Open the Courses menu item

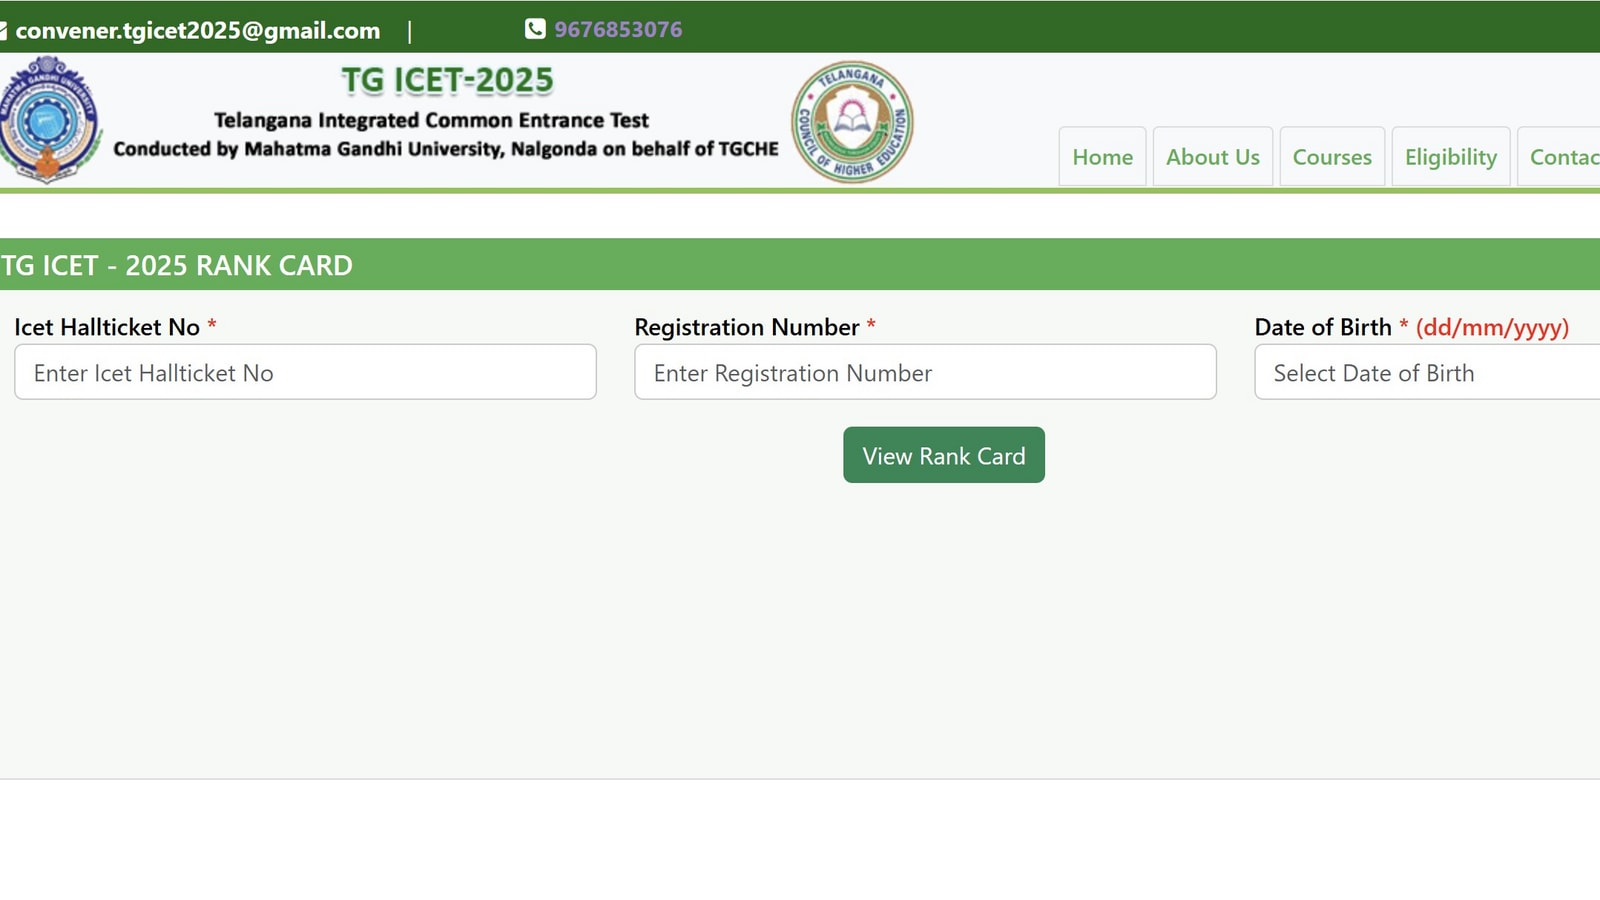click(1332, 157)
